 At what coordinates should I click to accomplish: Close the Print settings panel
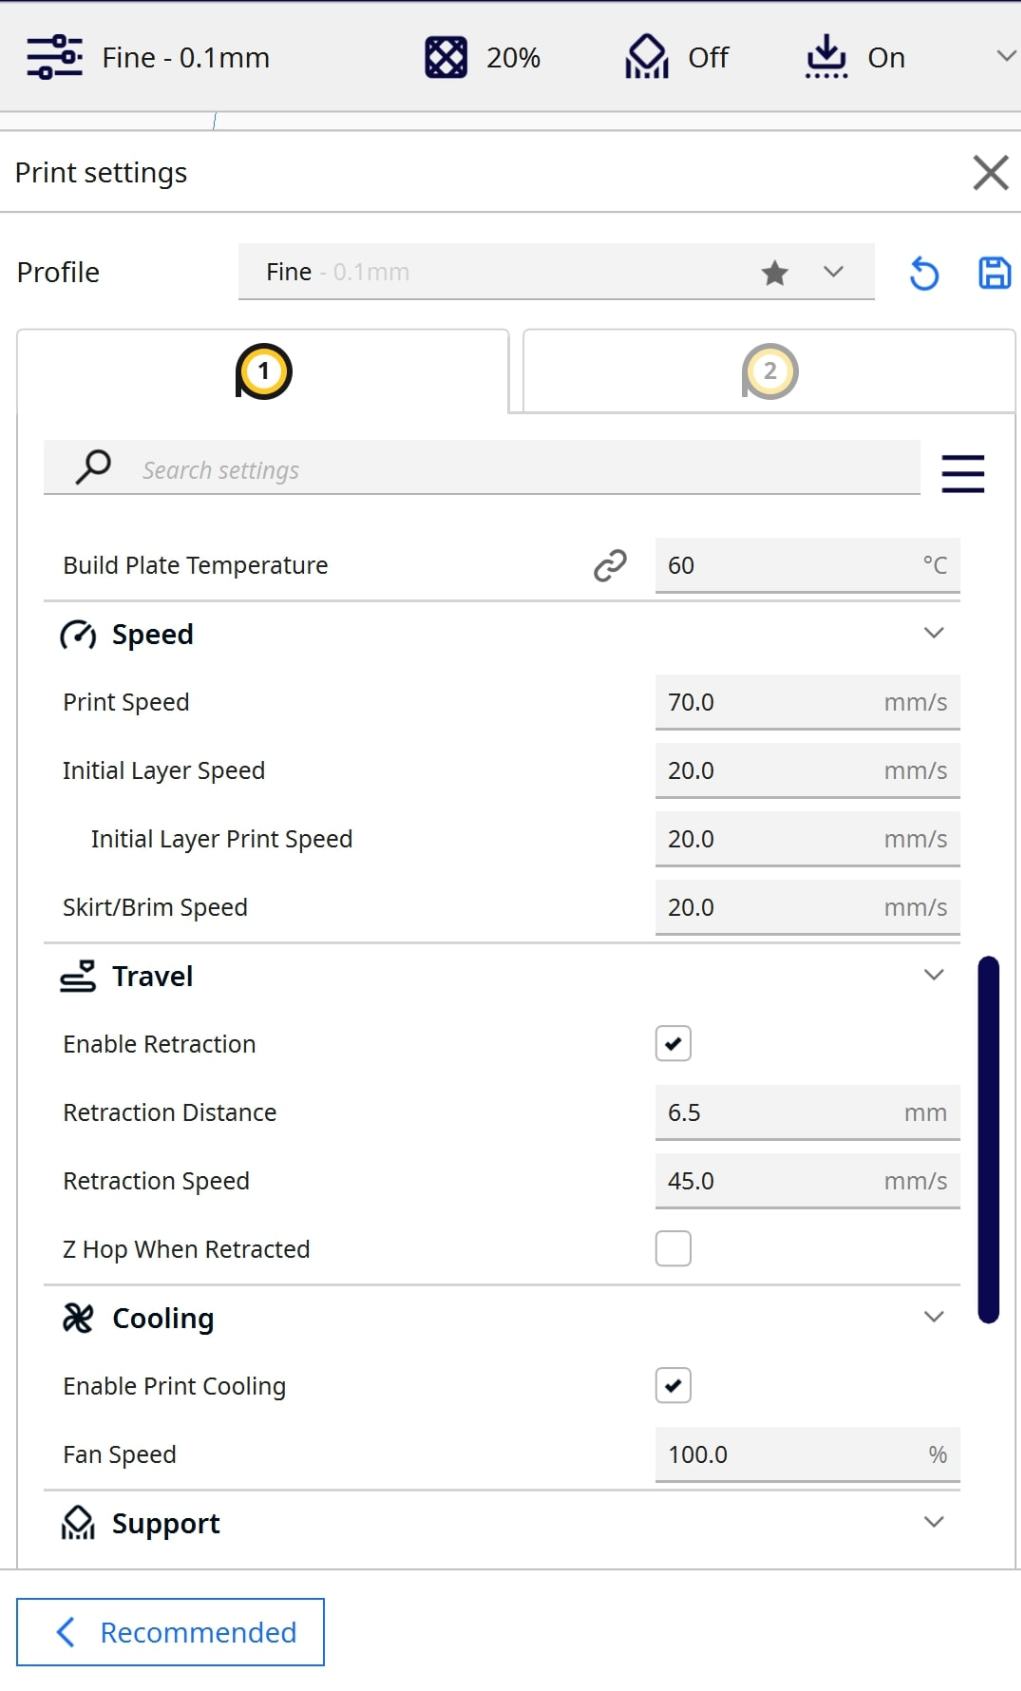tap(990, 172)
